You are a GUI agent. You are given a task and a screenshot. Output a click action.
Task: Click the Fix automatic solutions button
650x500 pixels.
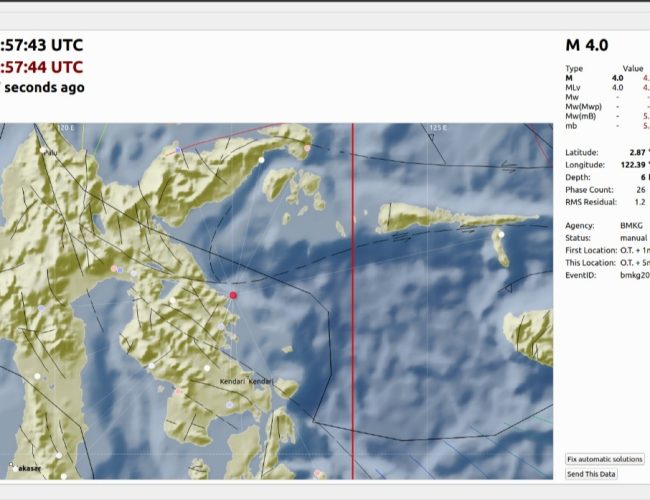(605, 459)
